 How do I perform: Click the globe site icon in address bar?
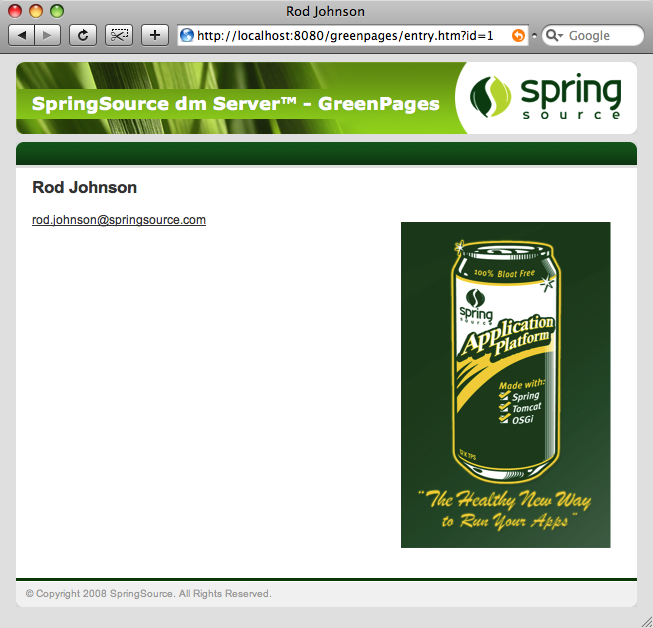coord(187,35)
